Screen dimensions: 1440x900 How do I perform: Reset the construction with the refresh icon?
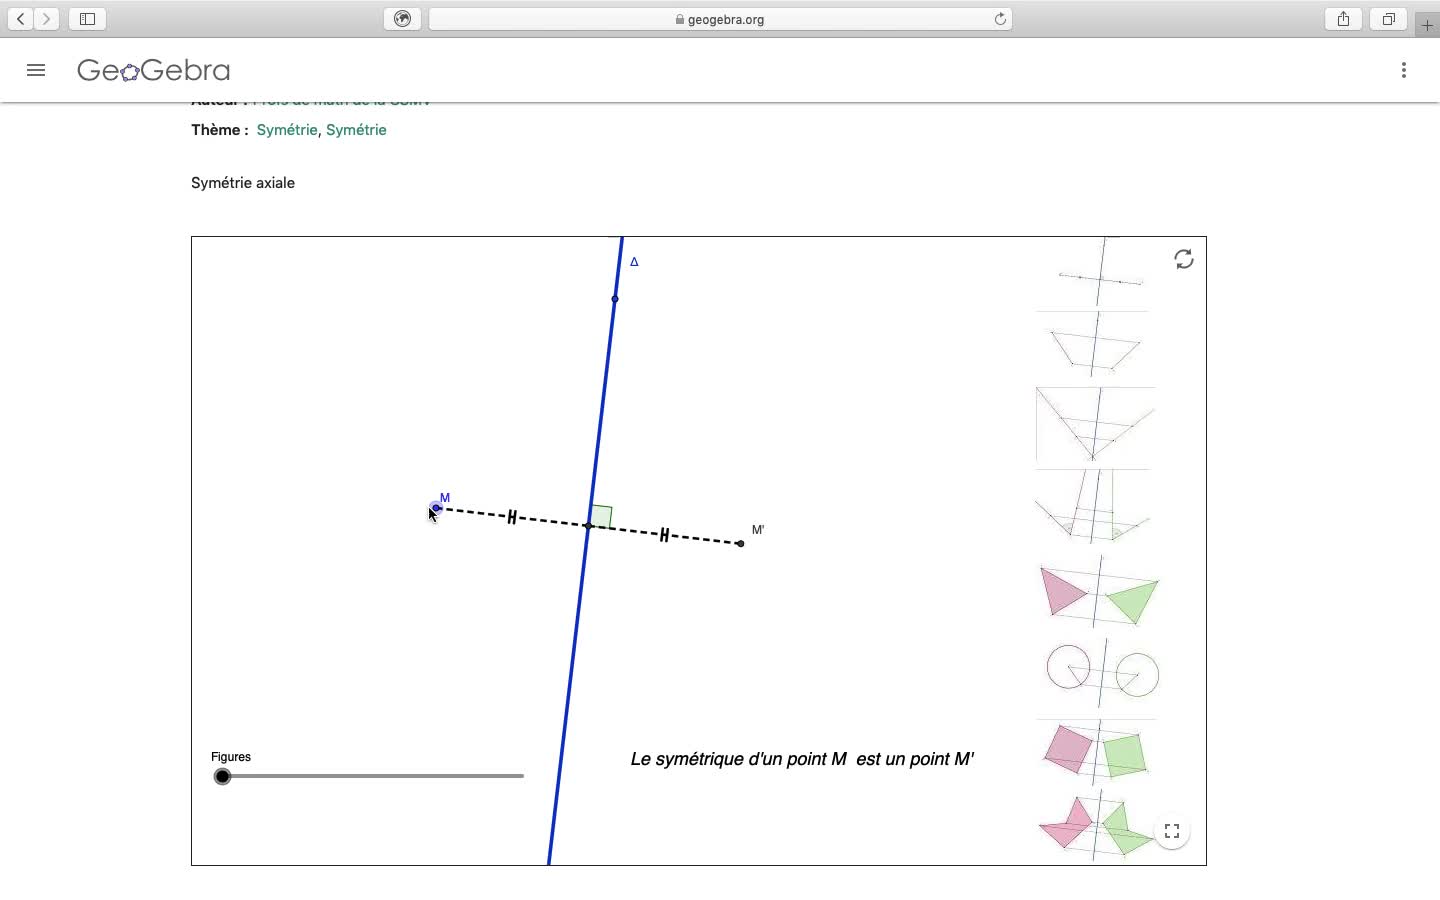tap(1184, 260)
